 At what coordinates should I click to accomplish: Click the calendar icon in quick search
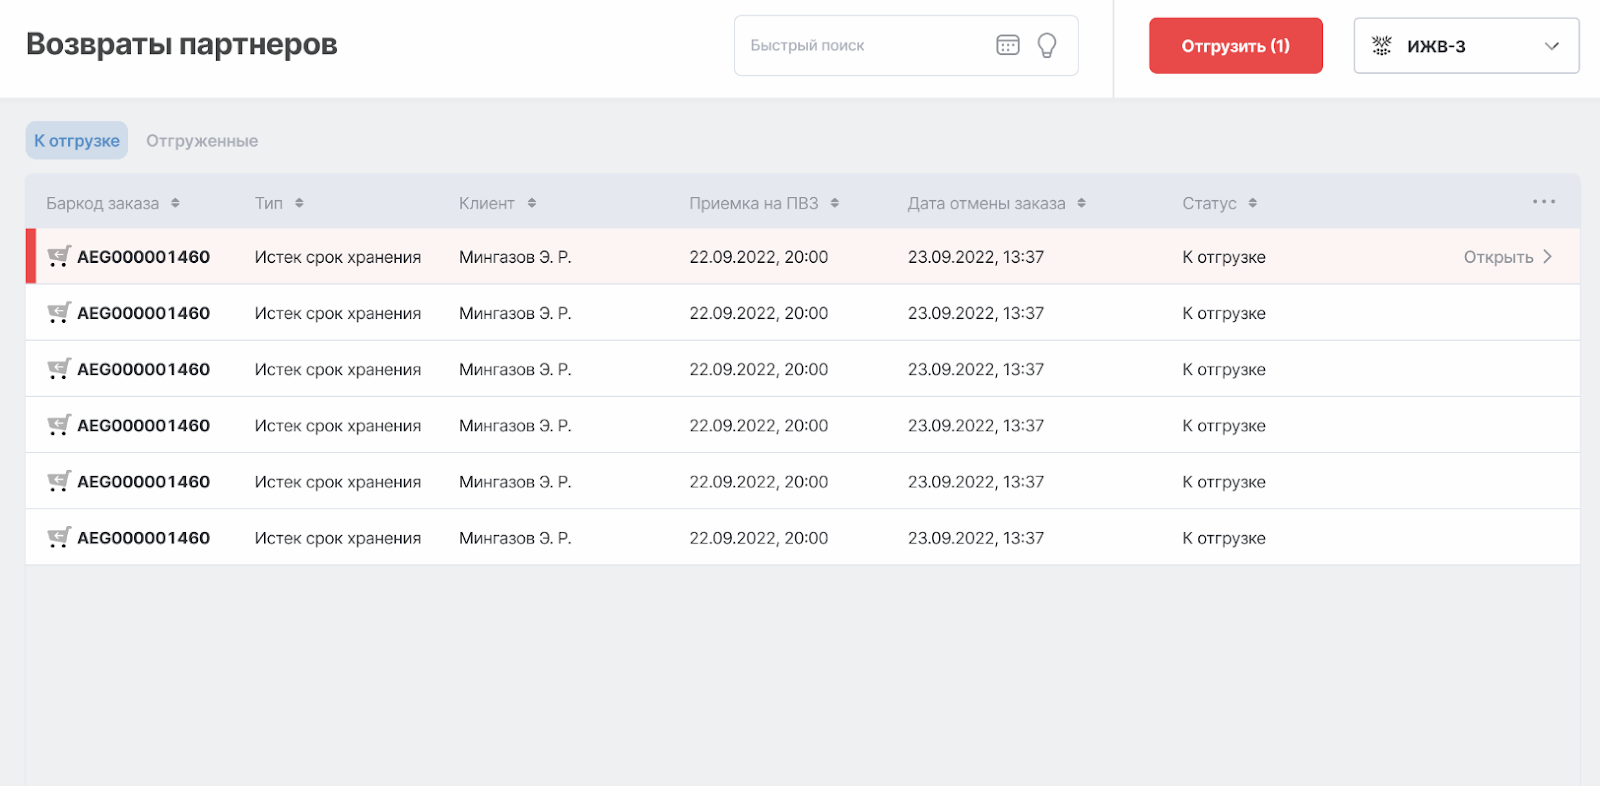click(1008, 45)
